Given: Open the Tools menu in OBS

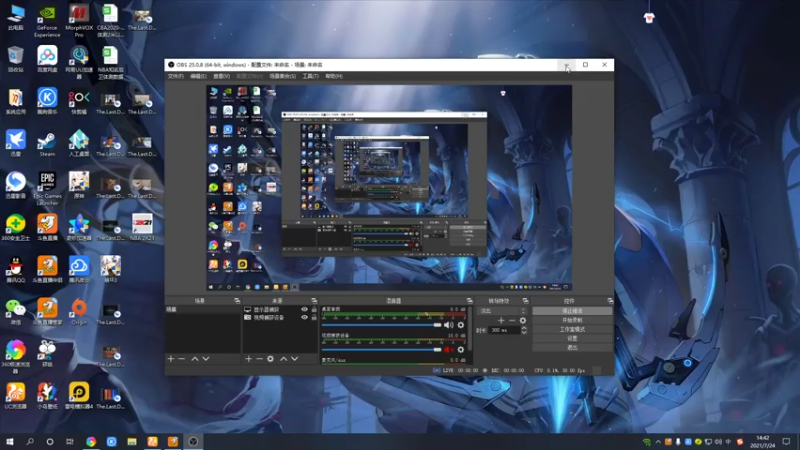Looking at the screenshot, I should tap(310, 76).
